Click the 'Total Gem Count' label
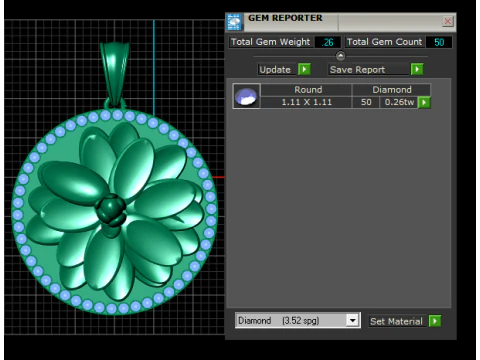Screen dimensions: 480x360 pyautogui.click(x=384, y=42)
